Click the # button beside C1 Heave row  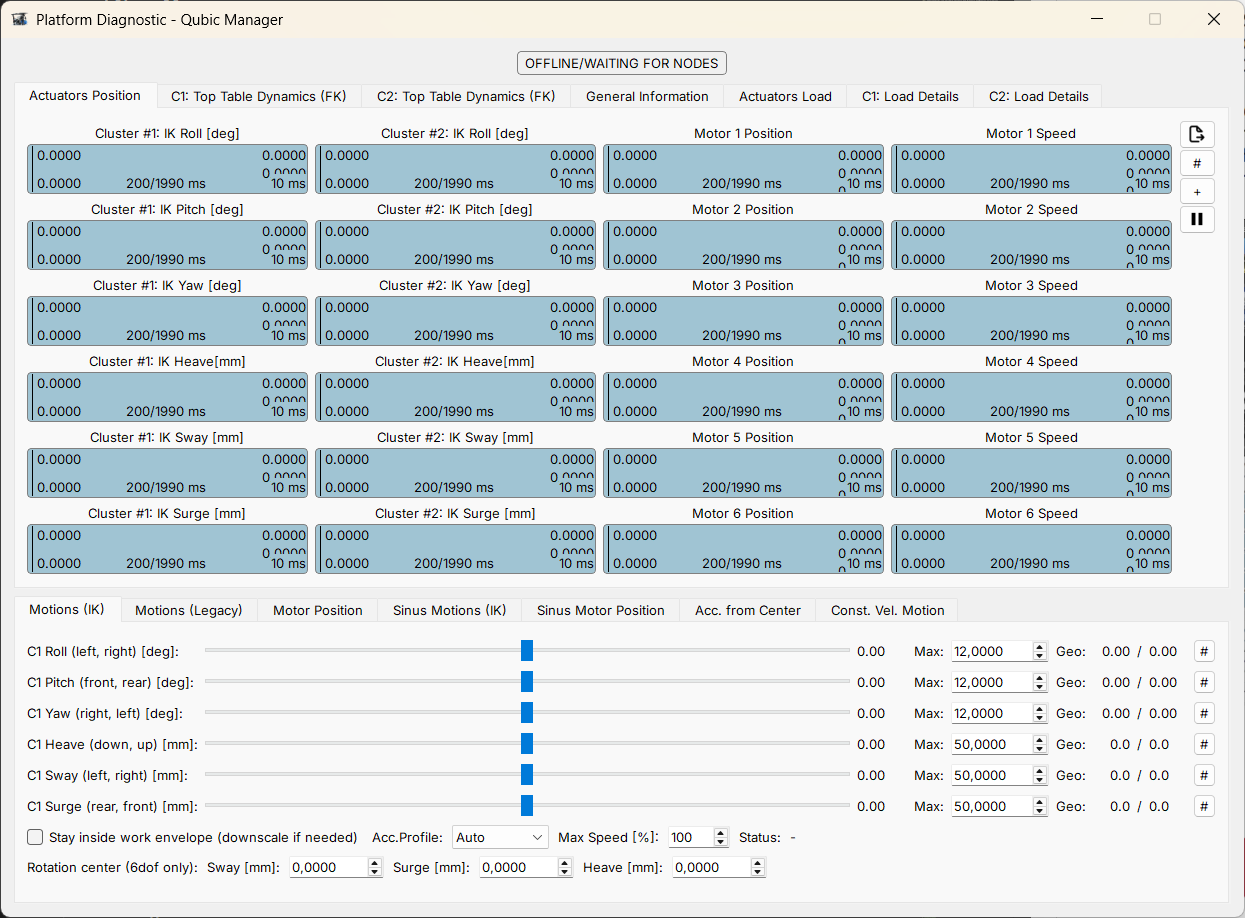1204,744
